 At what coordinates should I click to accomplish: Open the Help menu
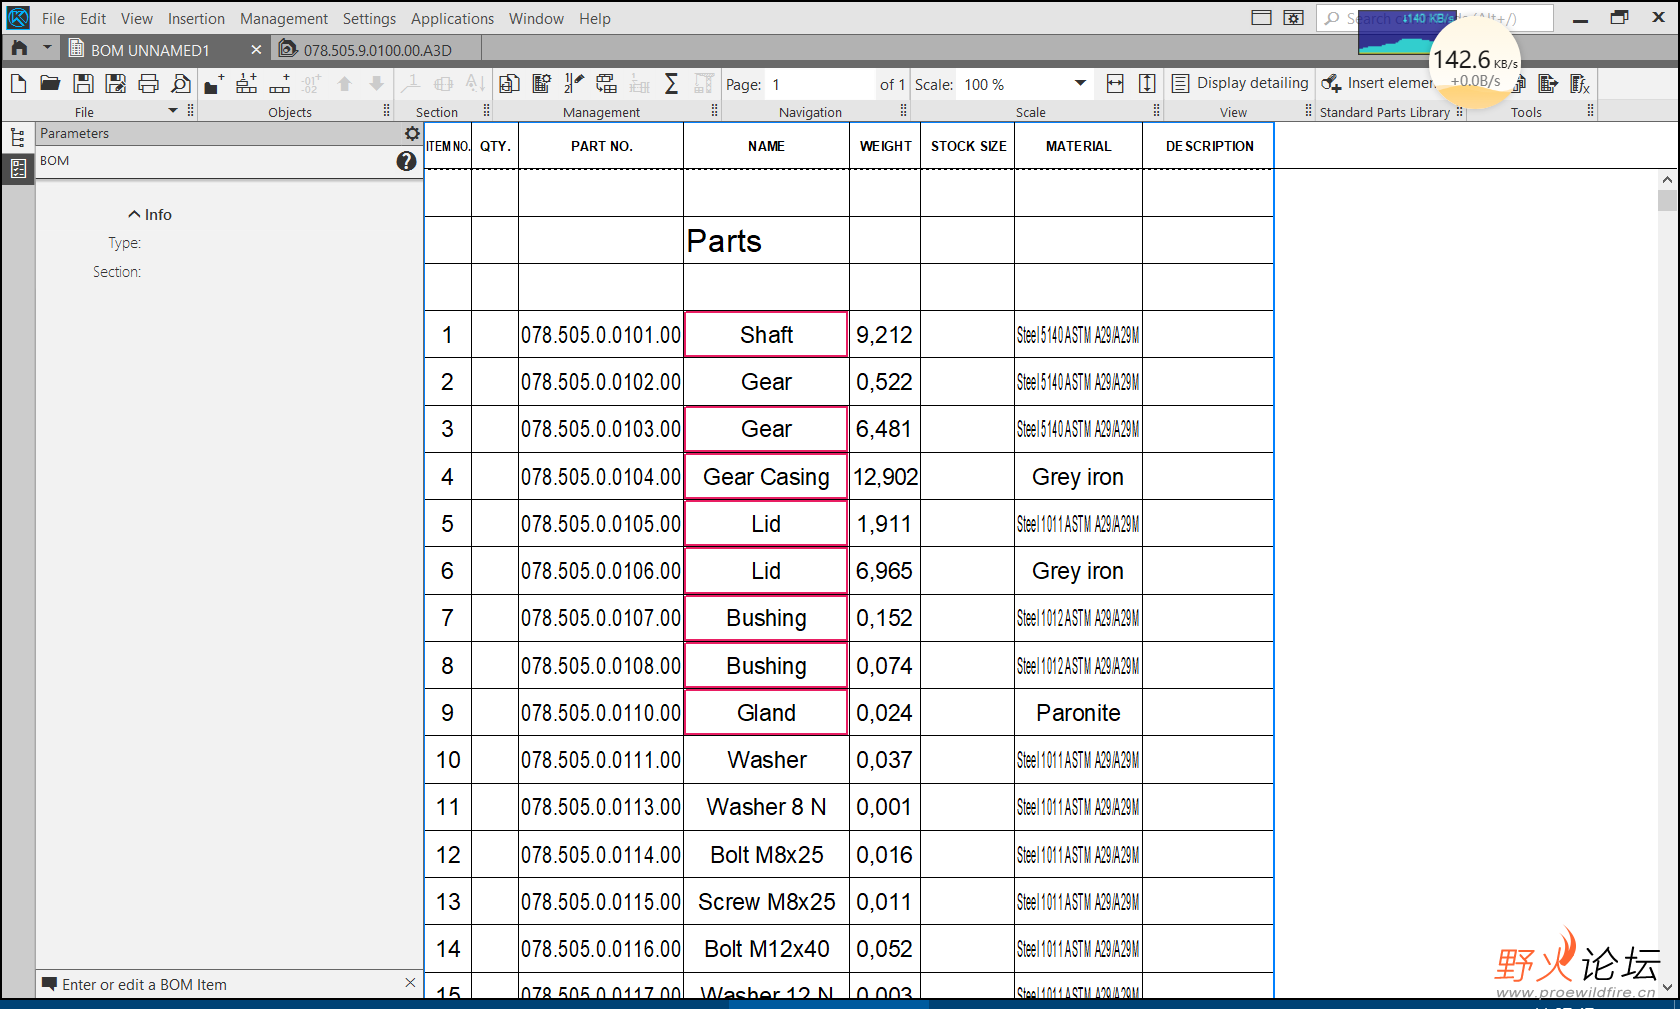(x=595, y=19)
